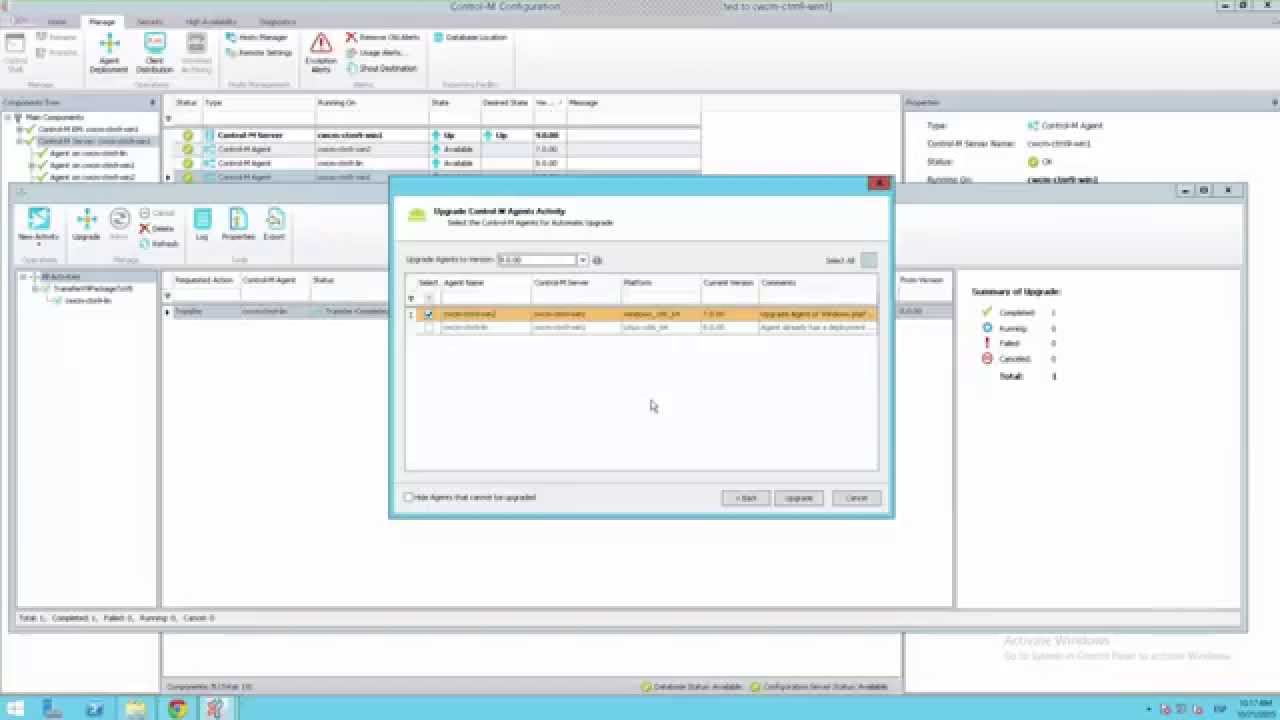The width and height of the screenshot is (1280, 720).
Task: Click the Desired State column header
Action: 505,102
